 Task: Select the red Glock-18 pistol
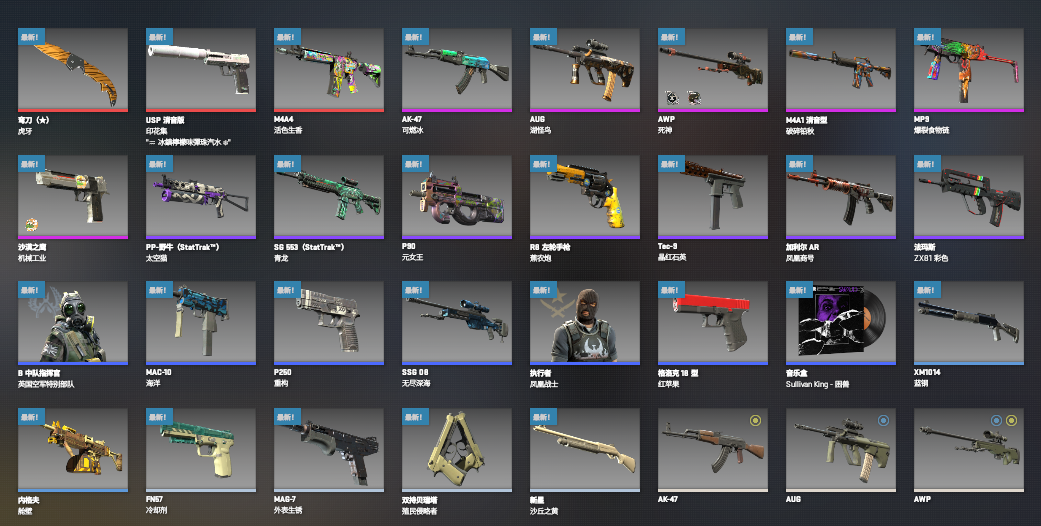coord(712,323)
